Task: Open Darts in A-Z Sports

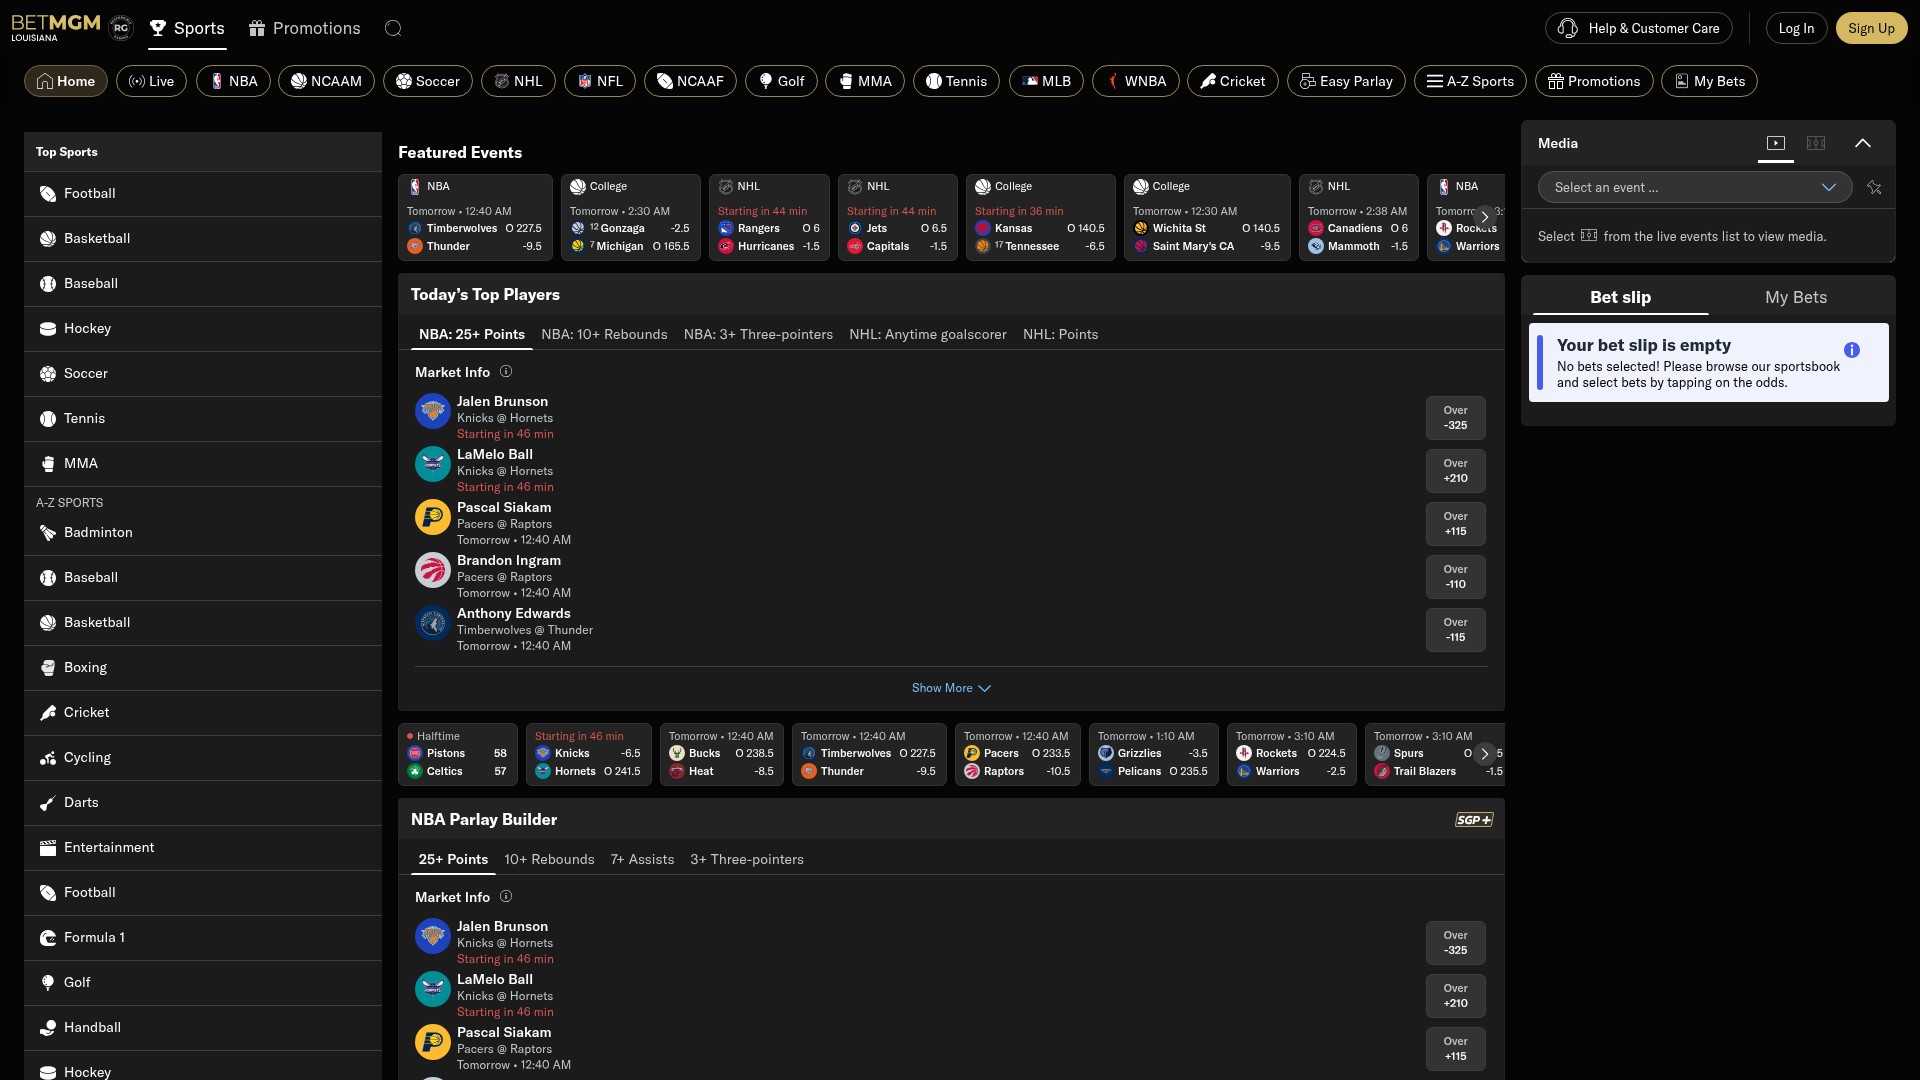Action: point(203,803)
